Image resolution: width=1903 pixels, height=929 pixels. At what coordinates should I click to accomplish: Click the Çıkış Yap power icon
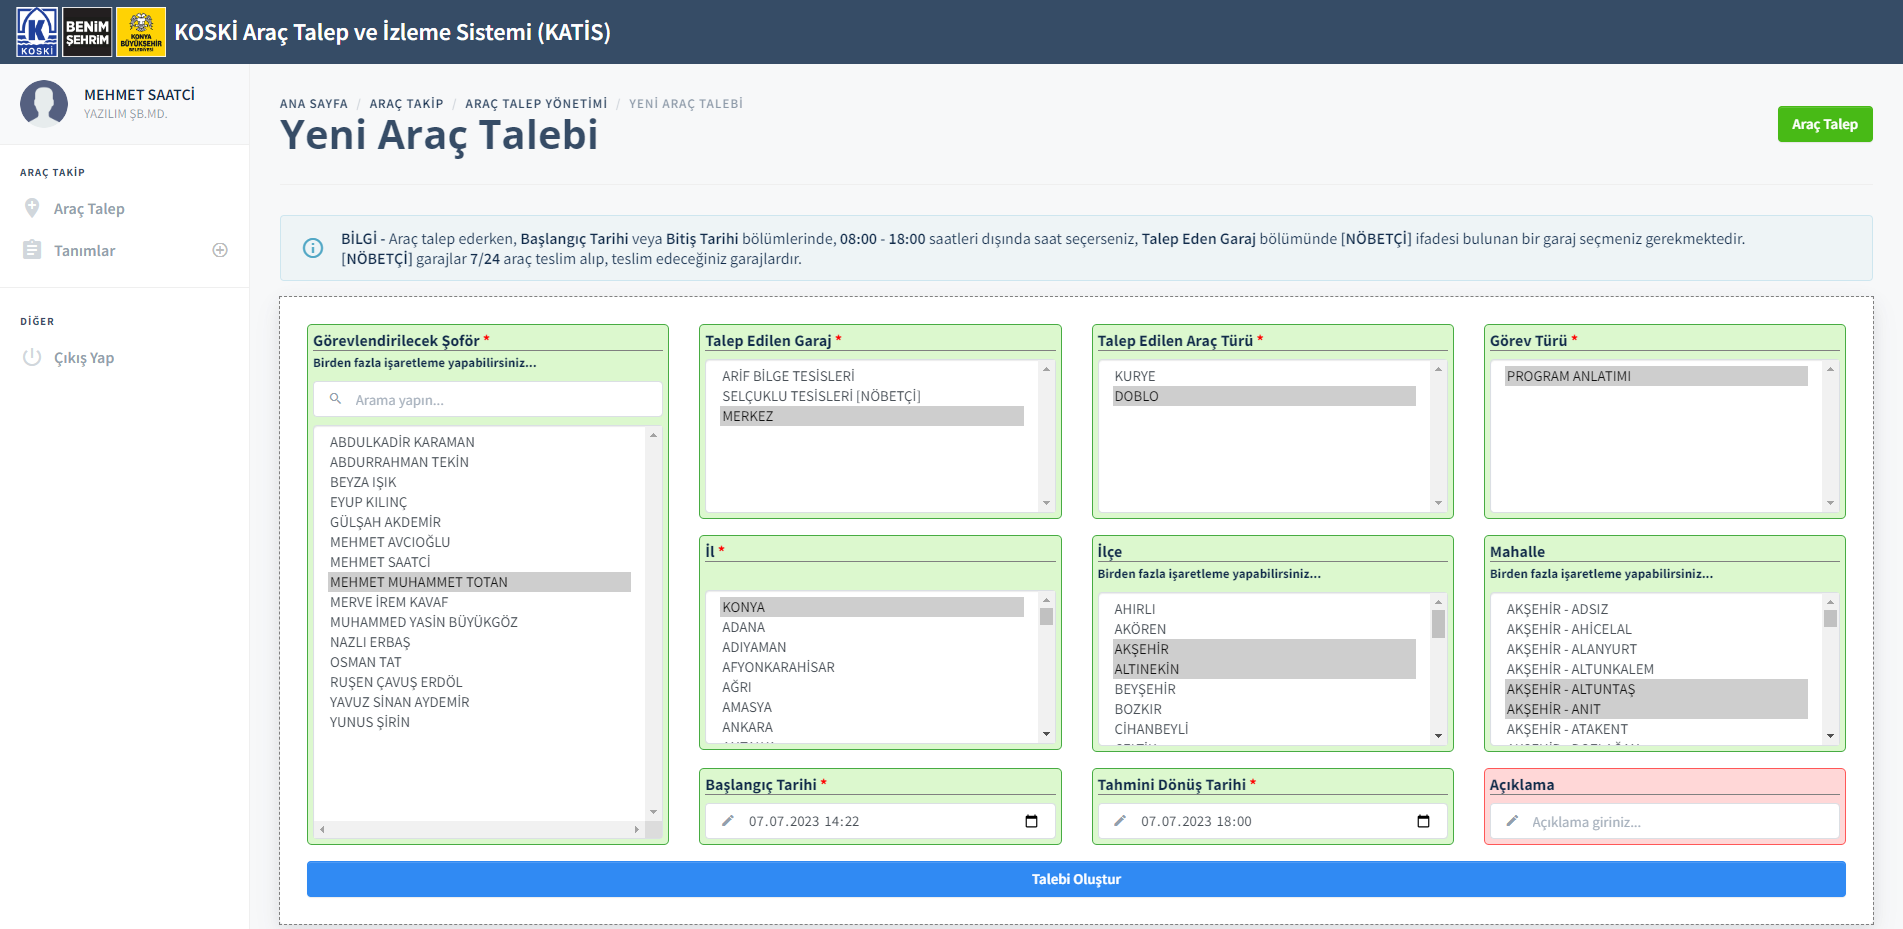click(32, 358)
